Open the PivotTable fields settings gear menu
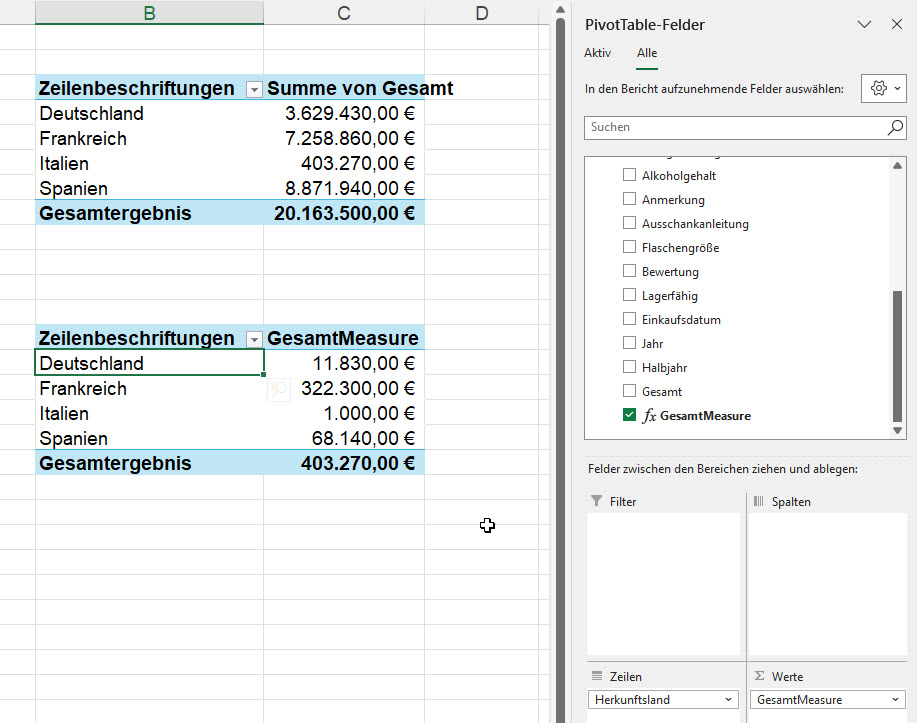 tap(884, 89)
